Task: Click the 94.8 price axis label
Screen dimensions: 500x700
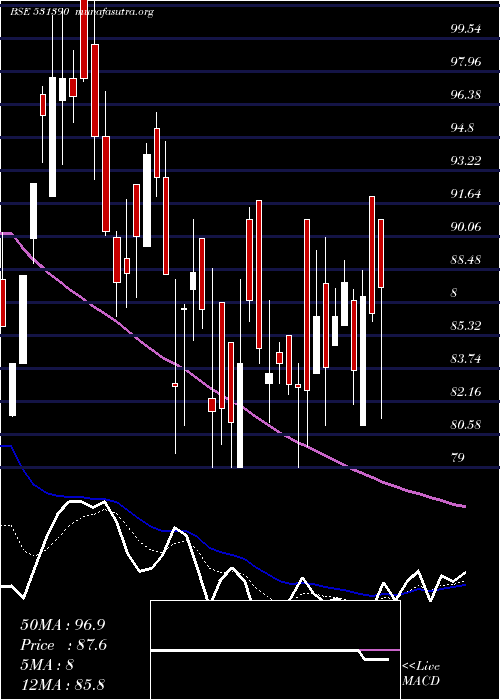Action: point(462,128)
